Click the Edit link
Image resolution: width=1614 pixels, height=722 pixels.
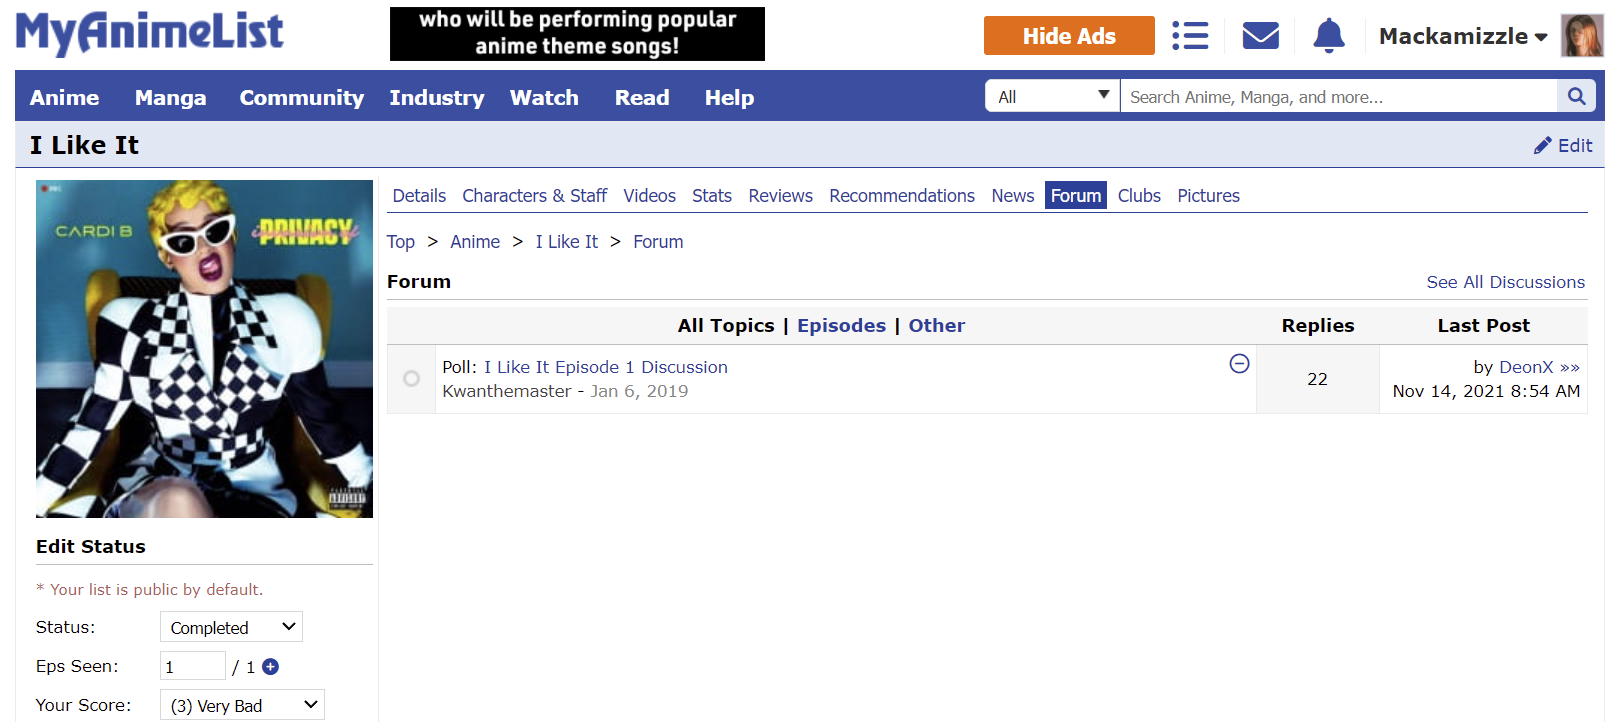(x=1575, y=145)
